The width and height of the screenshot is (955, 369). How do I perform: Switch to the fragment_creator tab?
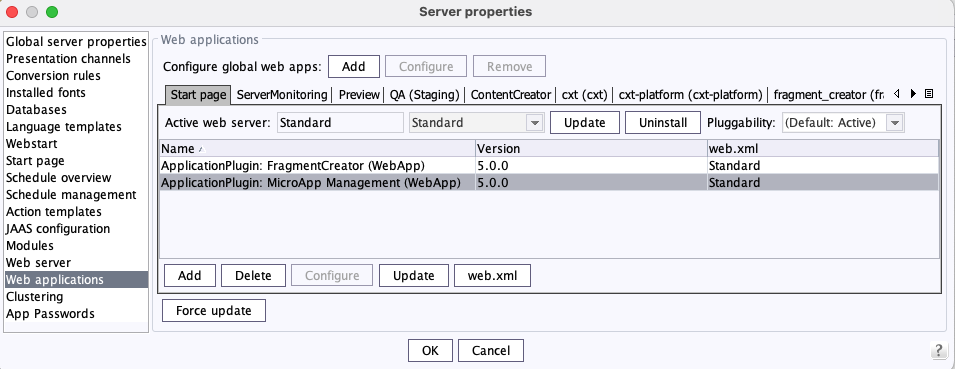827,95
